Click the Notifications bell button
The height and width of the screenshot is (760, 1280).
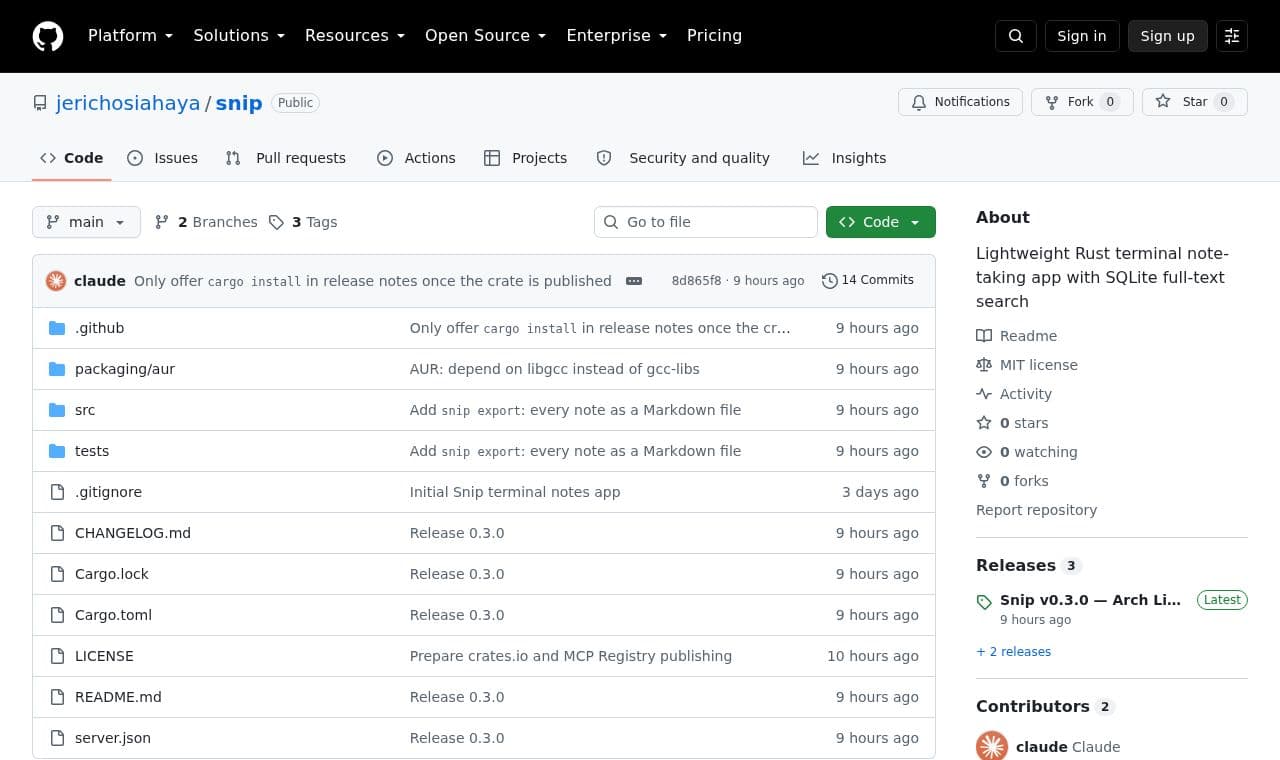(960, 102)
